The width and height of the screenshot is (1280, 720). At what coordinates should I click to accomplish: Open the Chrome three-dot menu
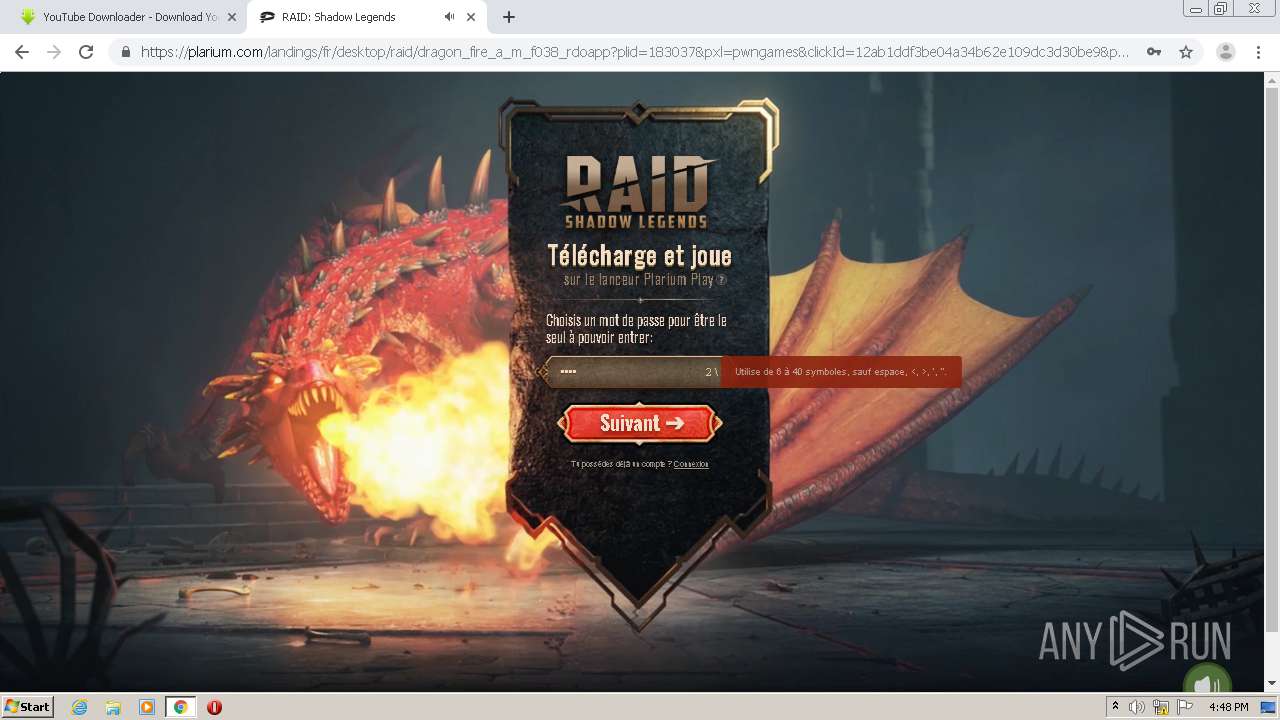click(x=1258, y=52)
